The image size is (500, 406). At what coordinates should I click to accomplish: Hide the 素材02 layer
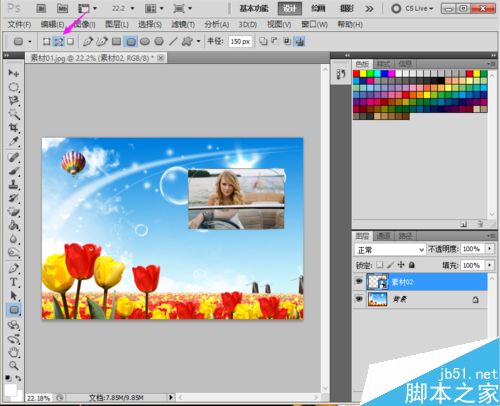click(359, 281)
